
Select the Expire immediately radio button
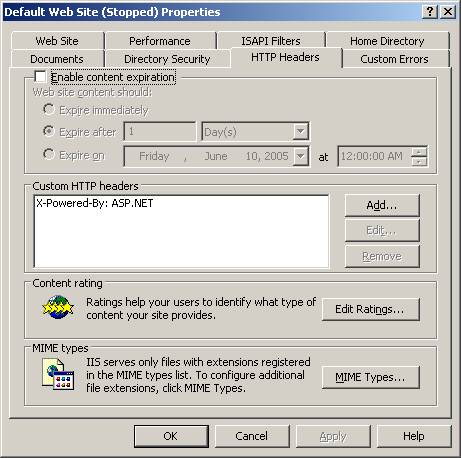(49, 109)
